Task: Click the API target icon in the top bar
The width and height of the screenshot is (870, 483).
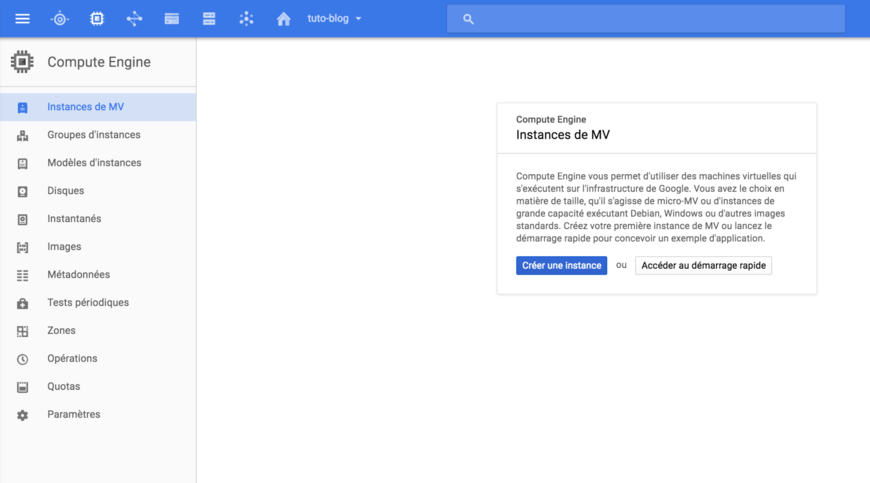Action: coord(59,19)
